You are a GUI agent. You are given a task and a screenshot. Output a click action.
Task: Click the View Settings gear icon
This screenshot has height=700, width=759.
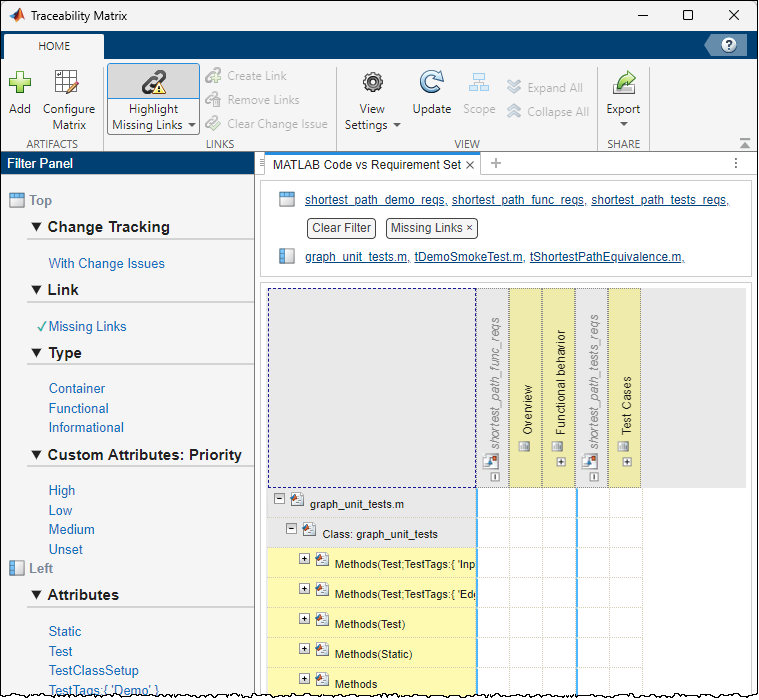tap(372, 84)
